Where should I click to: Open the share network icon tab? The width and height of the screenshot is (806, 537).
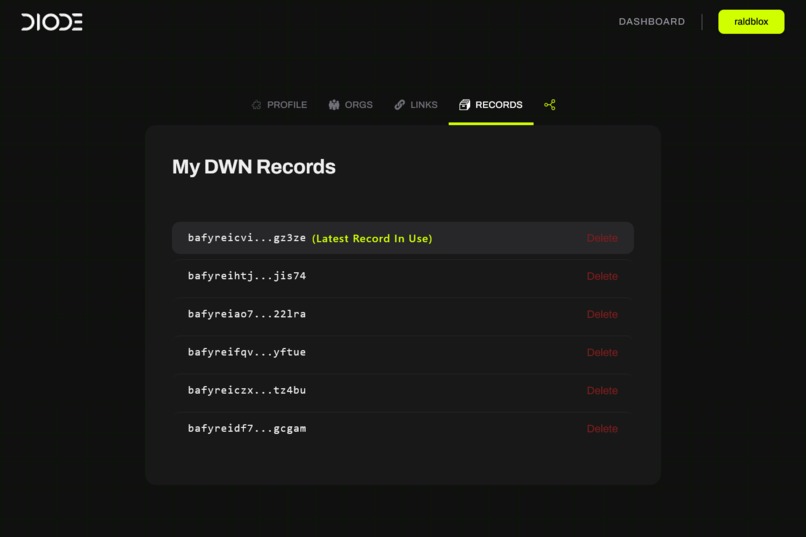click(x=549, y=105)
